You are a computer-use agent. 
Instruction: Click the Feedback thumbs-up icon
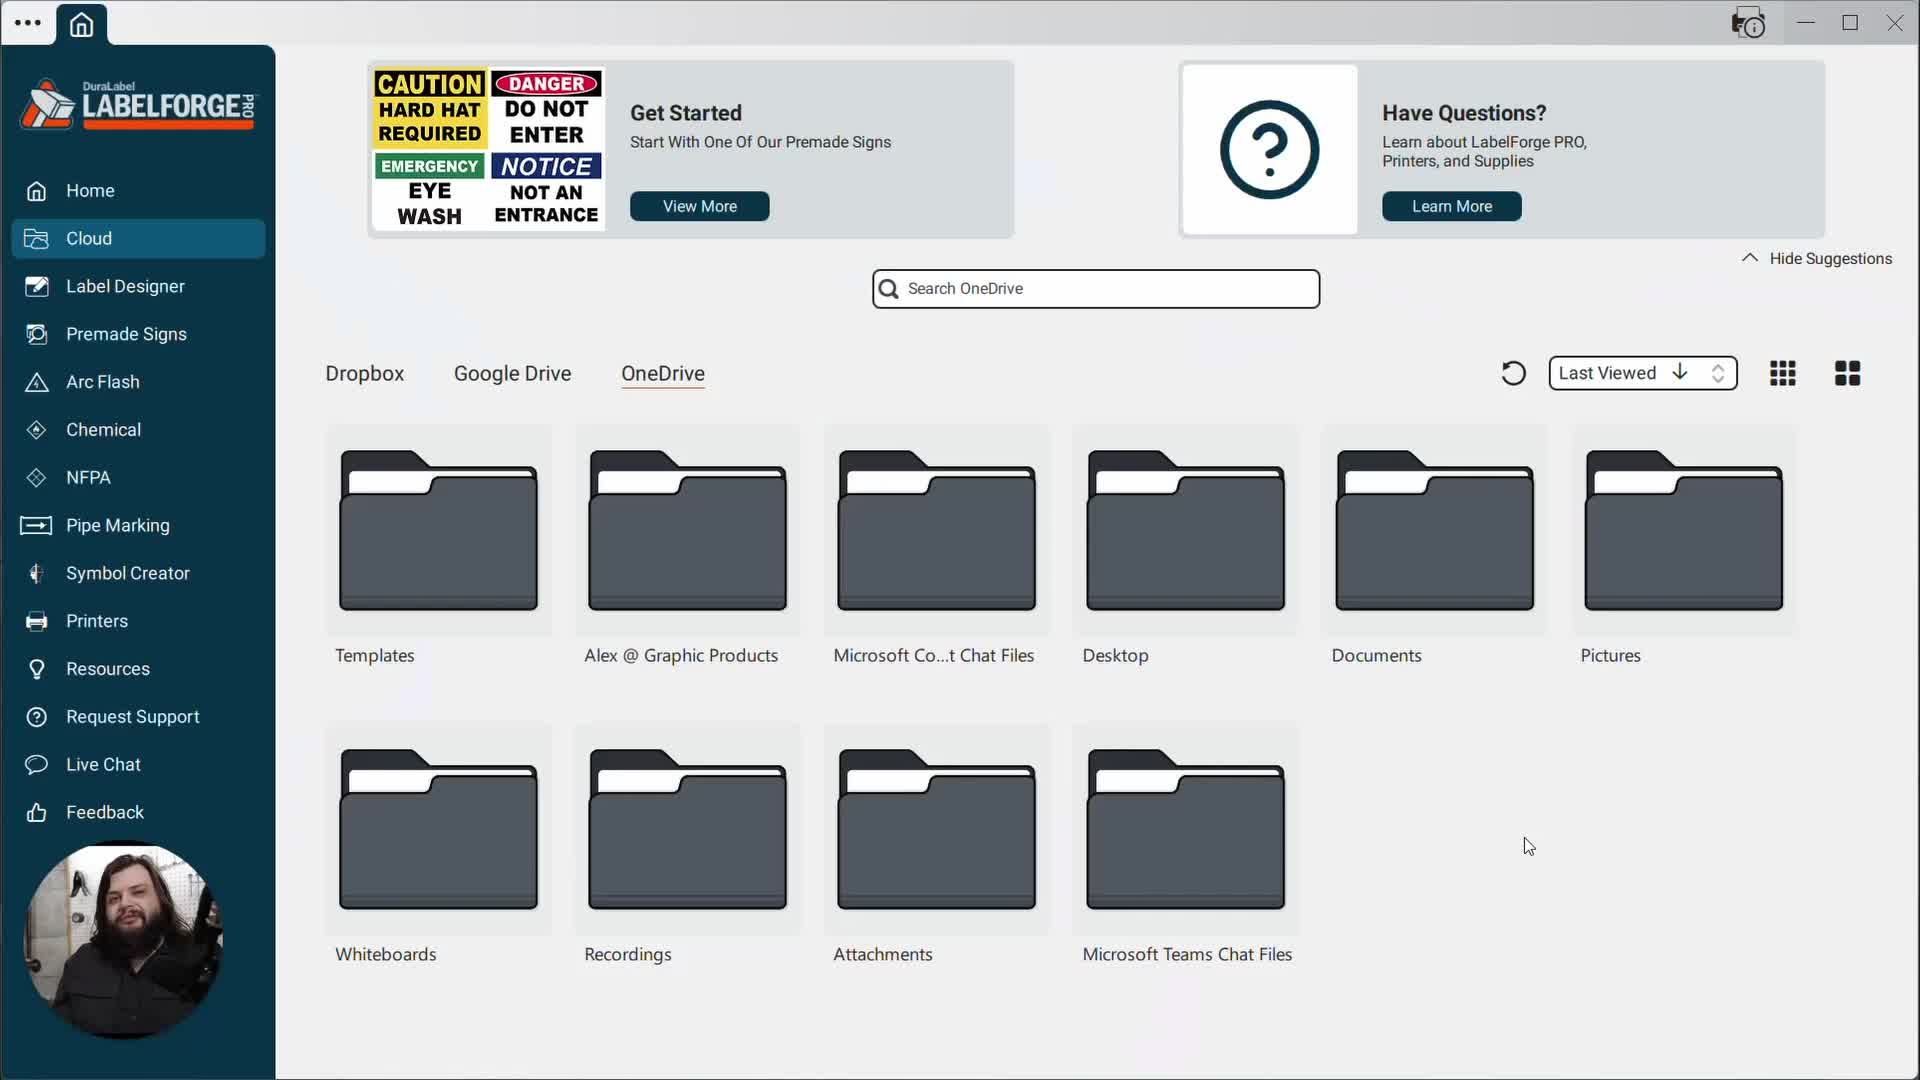(37, 813)
